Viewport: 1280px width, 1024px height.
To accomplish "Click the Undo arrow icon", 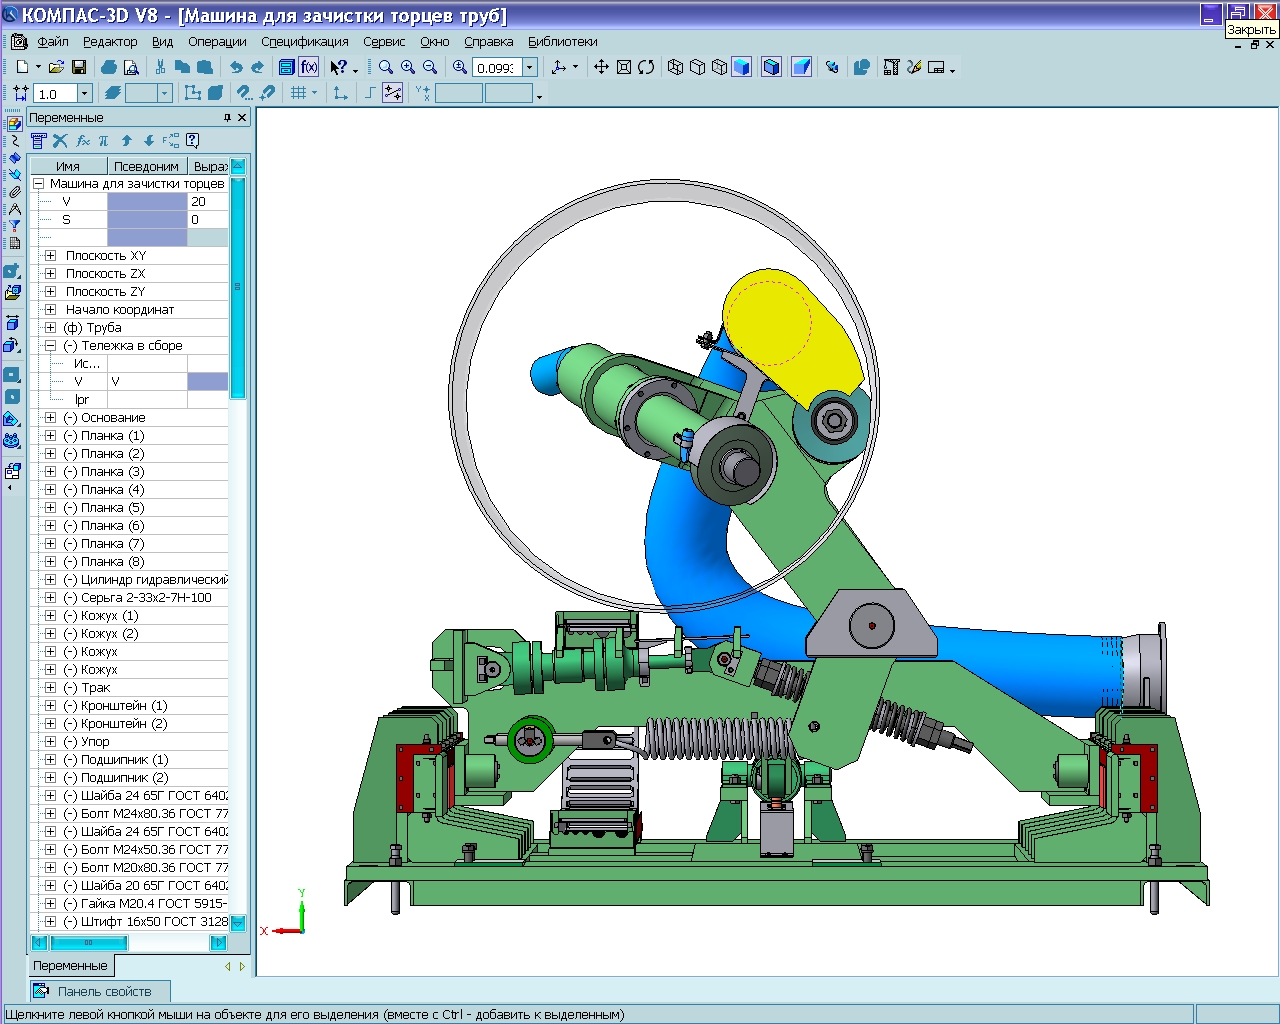I will click(x=235, y=67).
